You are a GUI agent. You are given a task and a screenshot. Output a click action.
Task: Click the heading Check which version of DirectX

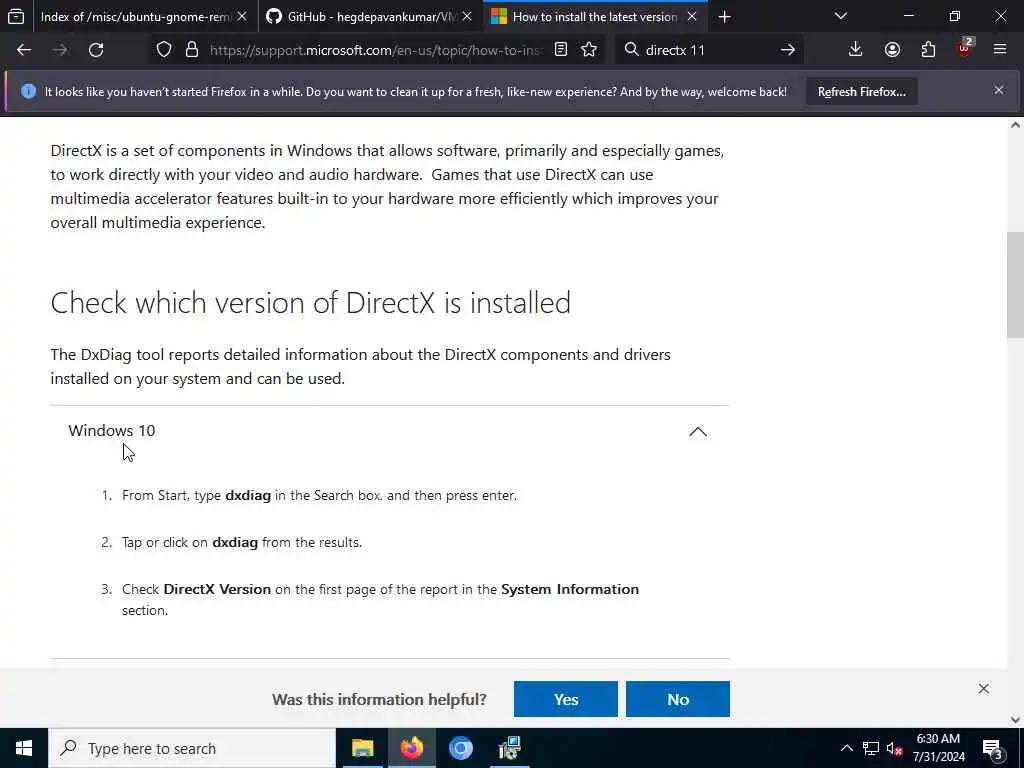pyautogui.click(x=310, y=303)
